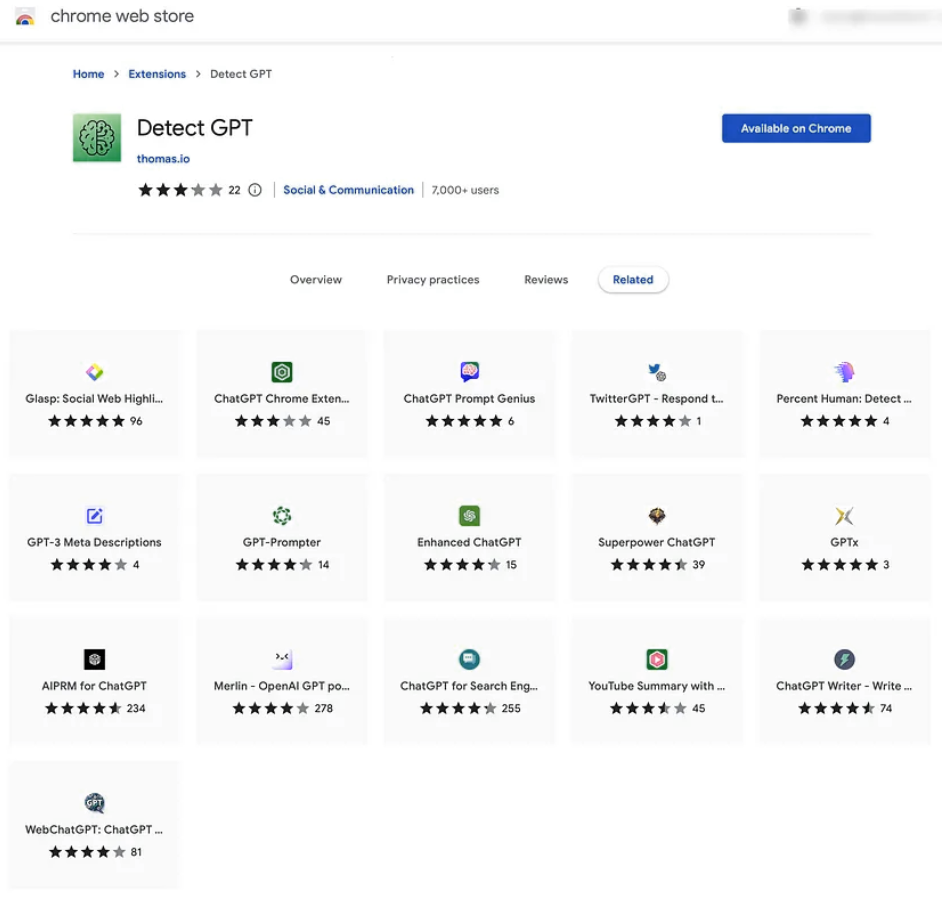Viewport: 942px width, 897px height.
Task: Go to the Extensions breadcrumb link
Action: point(157,74)
